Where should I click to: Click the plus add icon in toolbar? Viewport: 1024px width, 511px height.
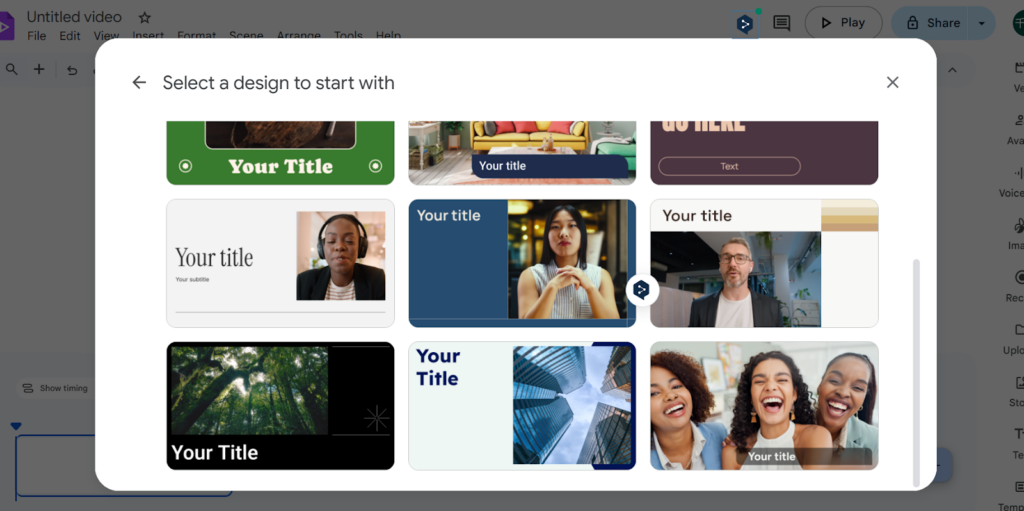pyautogui.click(x=39, y=69)
